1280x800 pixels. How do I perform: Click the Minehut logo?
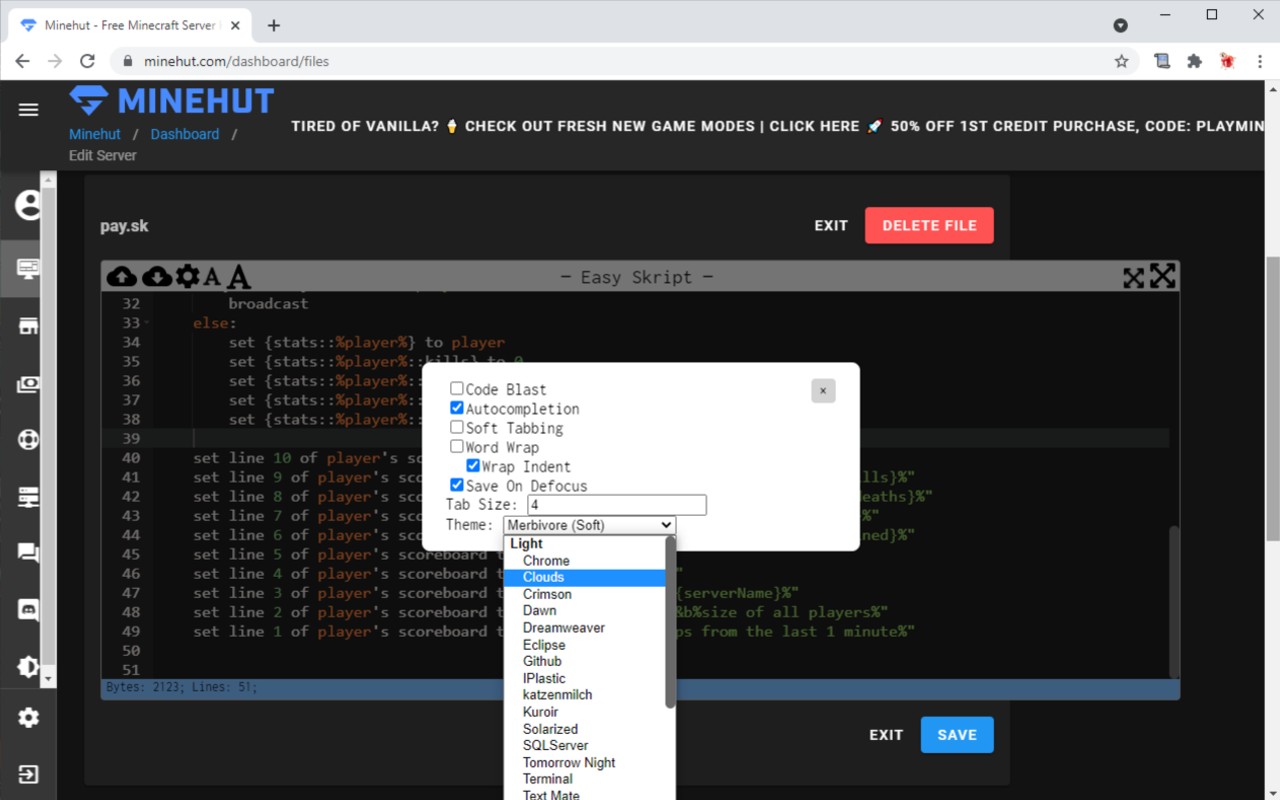172,101
